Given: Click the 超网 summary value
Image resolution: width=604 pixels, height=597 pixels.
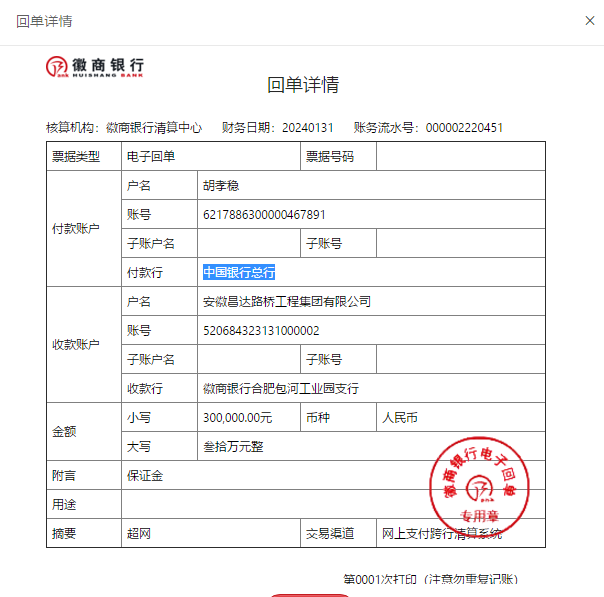Looking at the screenshot, I should [x=138, y=534].
